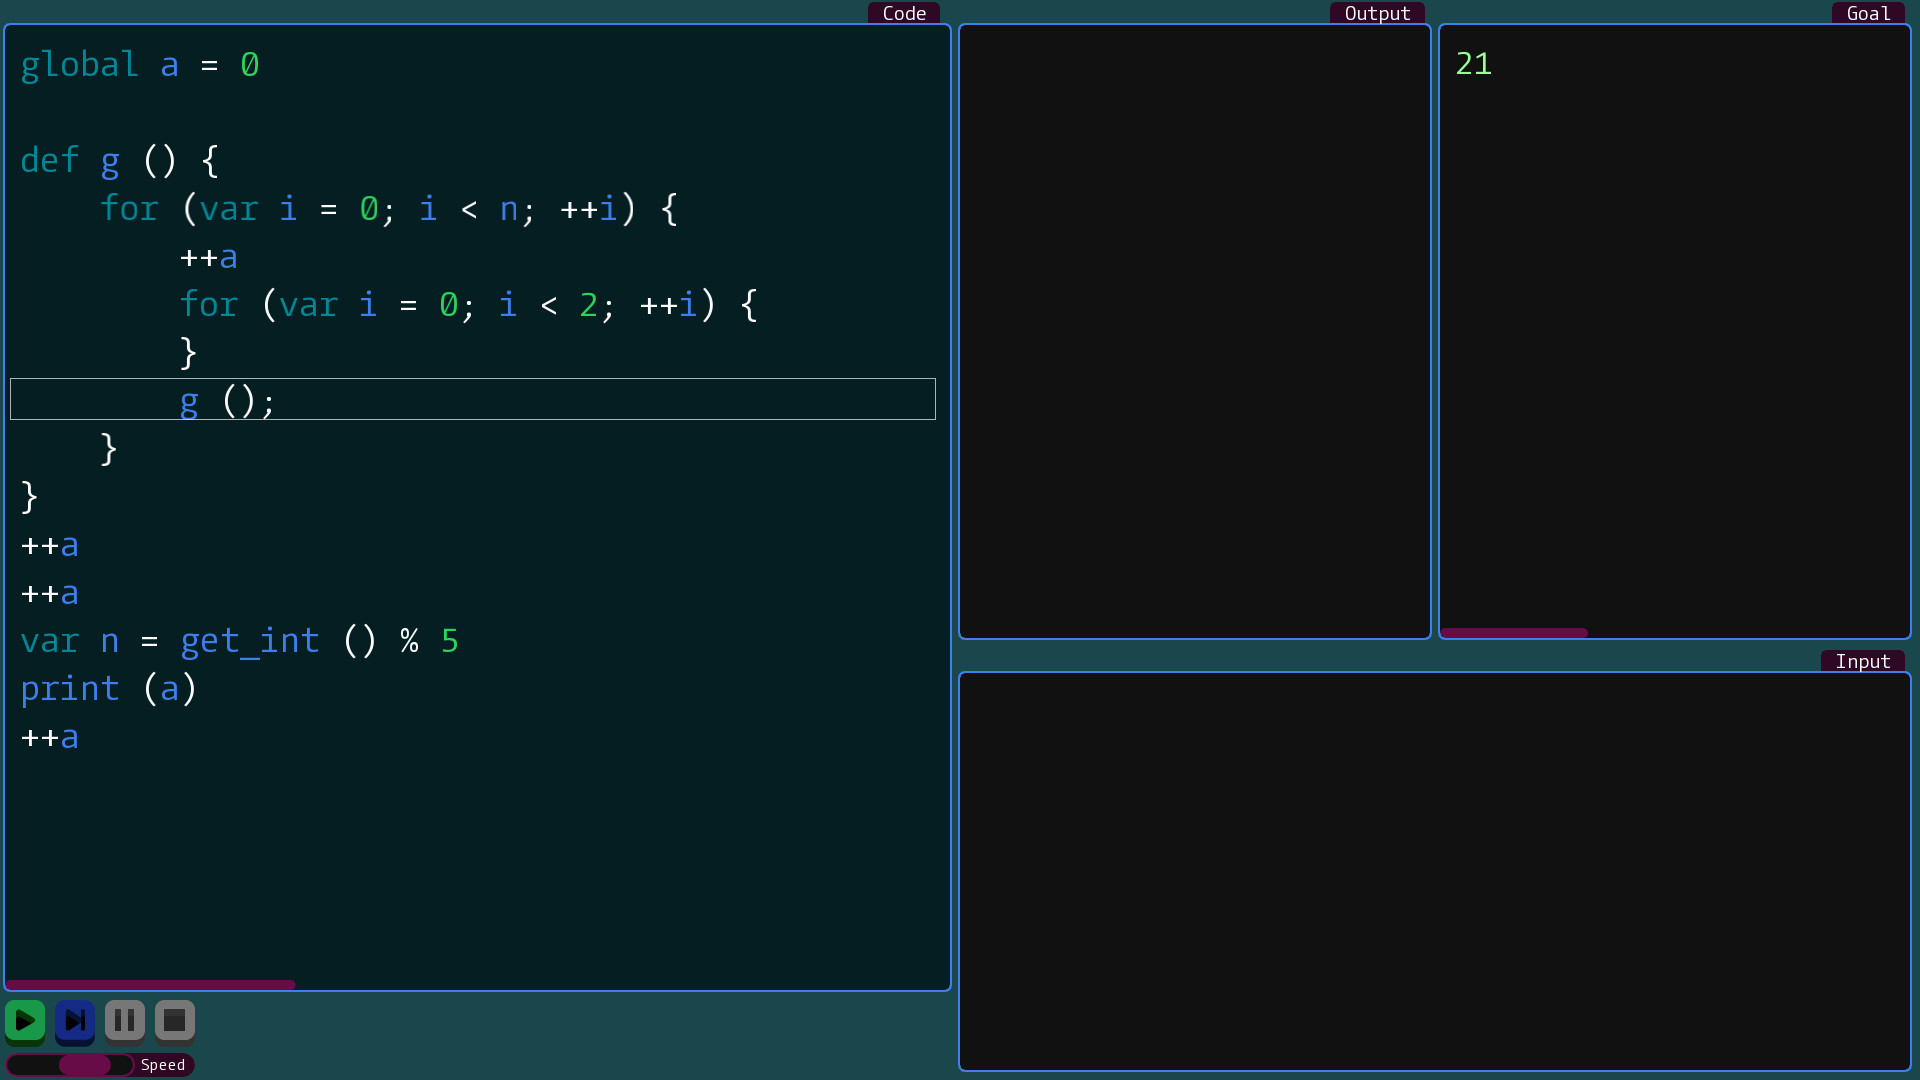Click the 'print (a)' code line
Screen dimensions: 1920x1080
(x=109, y=689)
